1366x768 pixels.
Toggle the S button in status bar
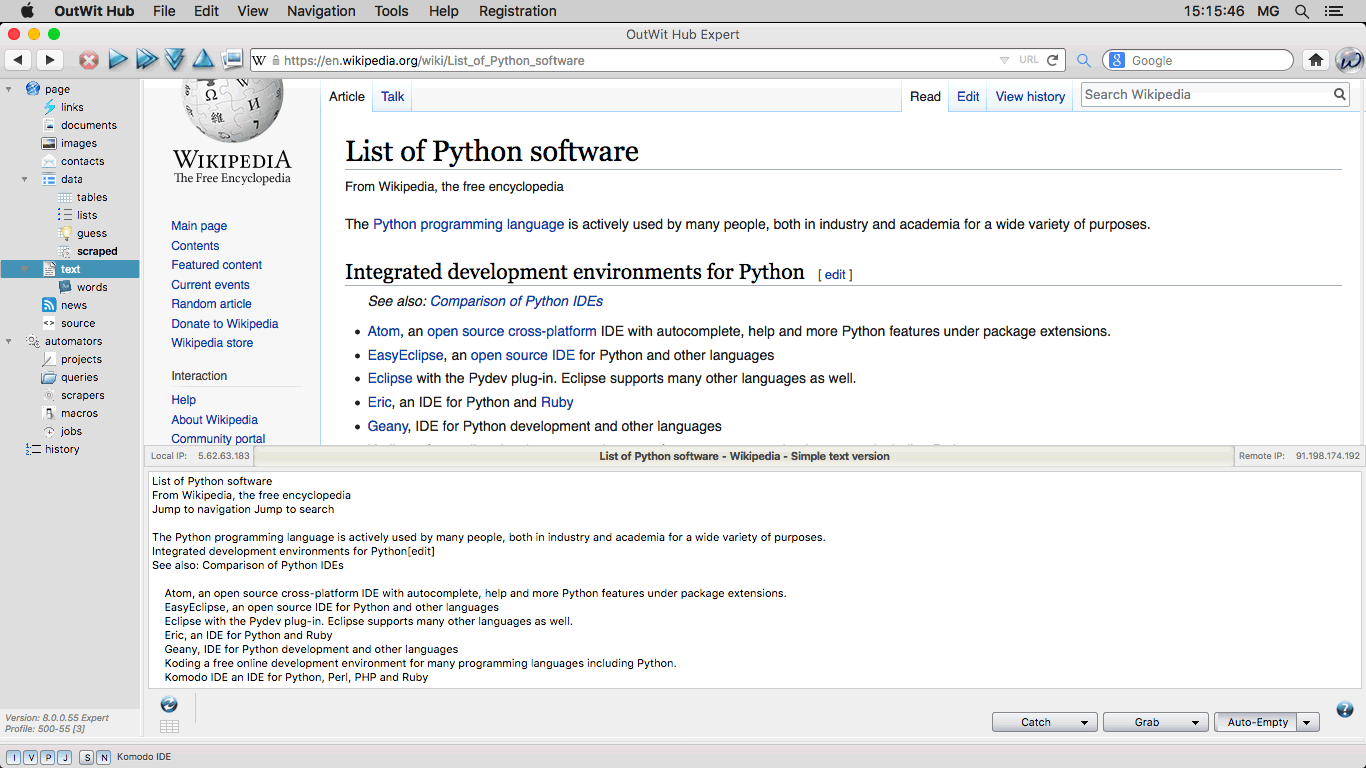coord(87,757)
